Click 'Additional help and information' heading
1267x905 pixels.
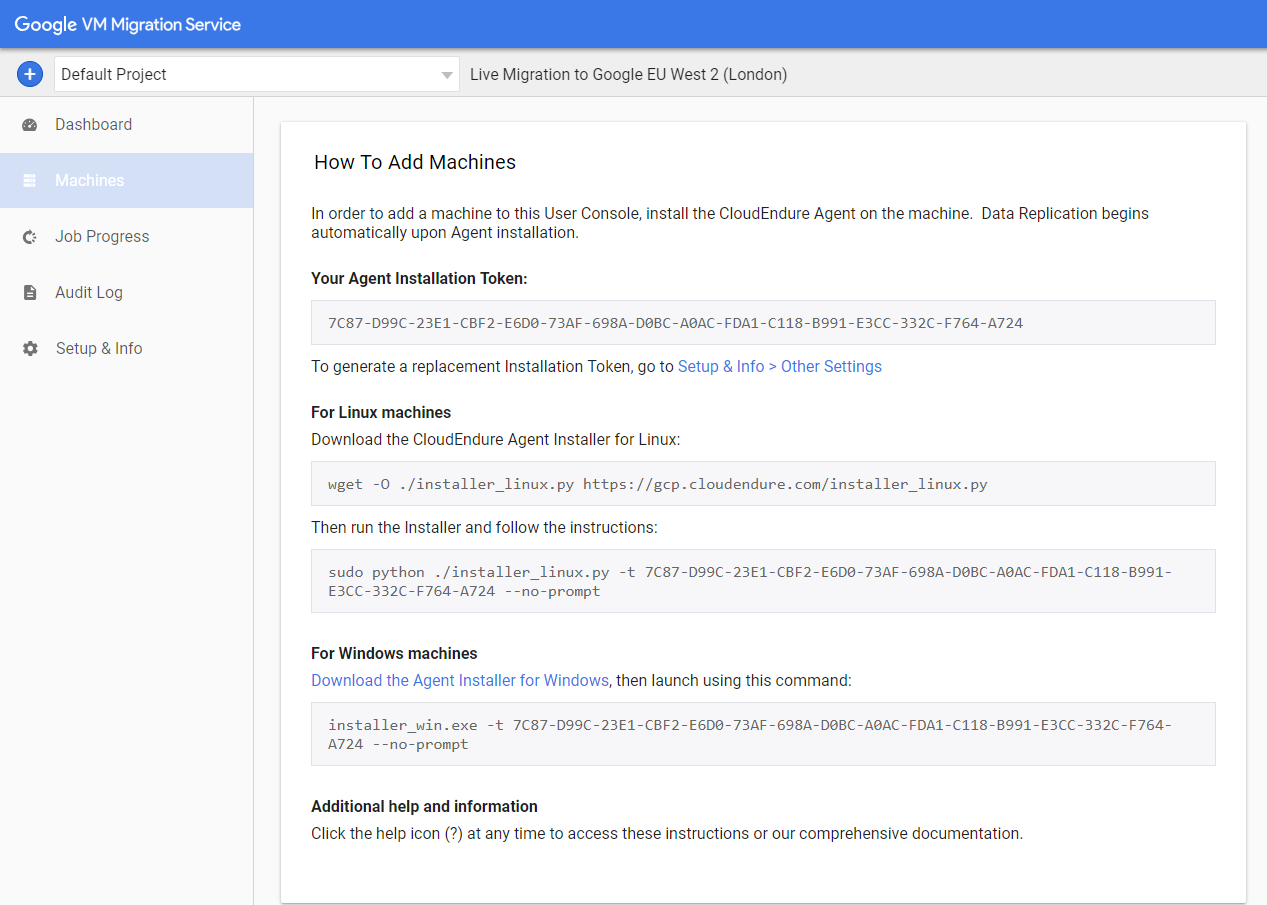424,807
